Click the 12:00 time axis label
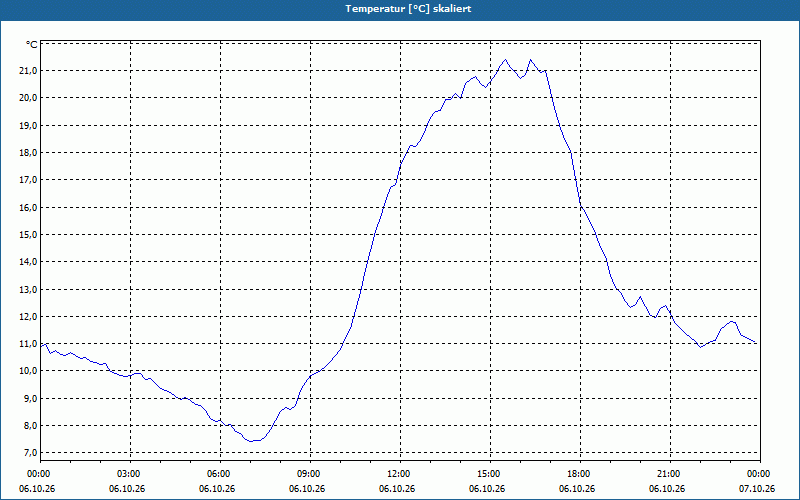Viewport: 800px width, 500px height. [400, 474]
